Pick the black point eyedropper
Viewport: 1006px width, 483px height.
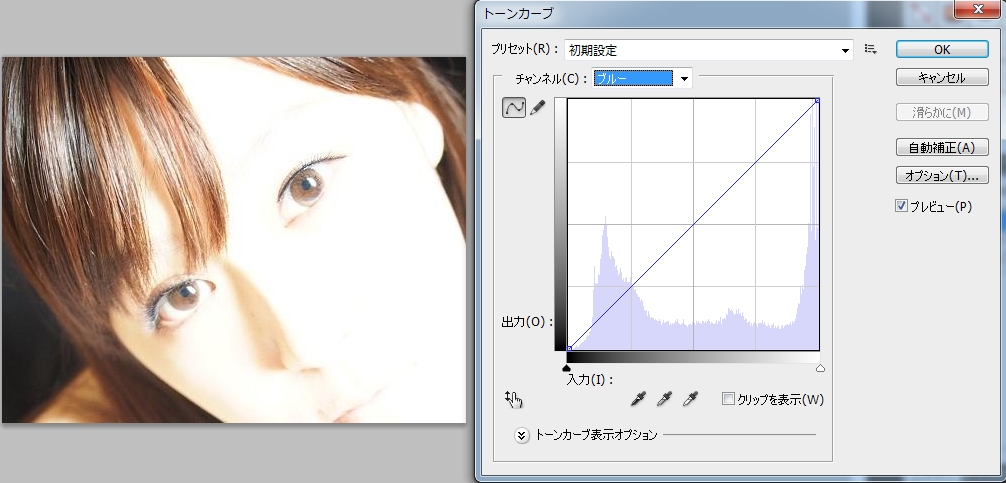tap(638, 399)
